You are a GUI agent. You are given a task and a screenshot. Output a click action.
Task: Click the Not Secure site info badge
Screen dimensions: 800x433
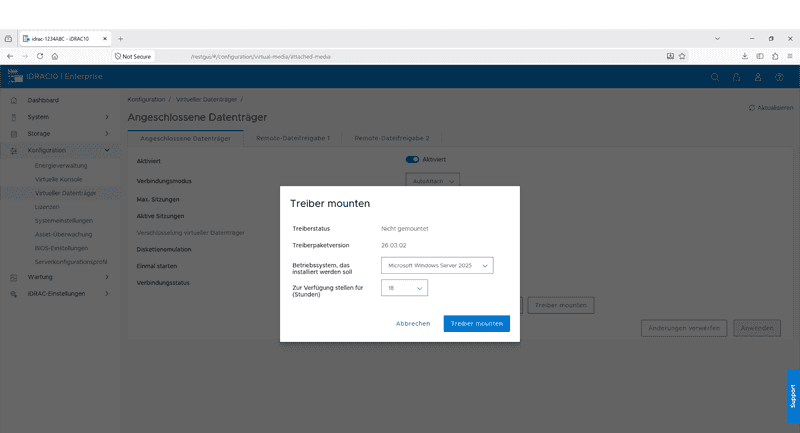pyautogui.click(x=133, y=56)
